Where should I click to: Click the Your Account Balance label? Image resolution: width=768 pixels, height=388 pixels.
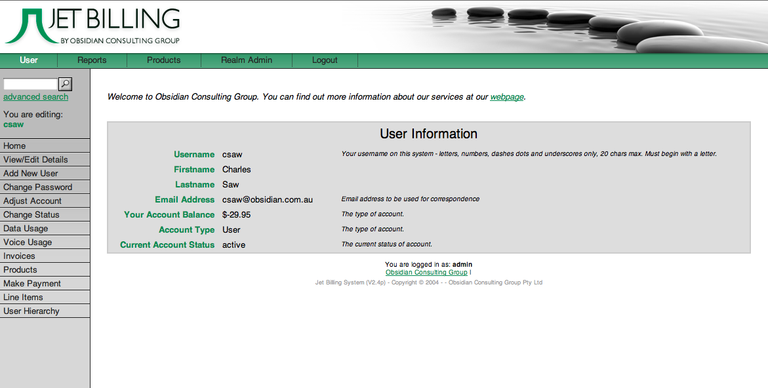(169, 215)
